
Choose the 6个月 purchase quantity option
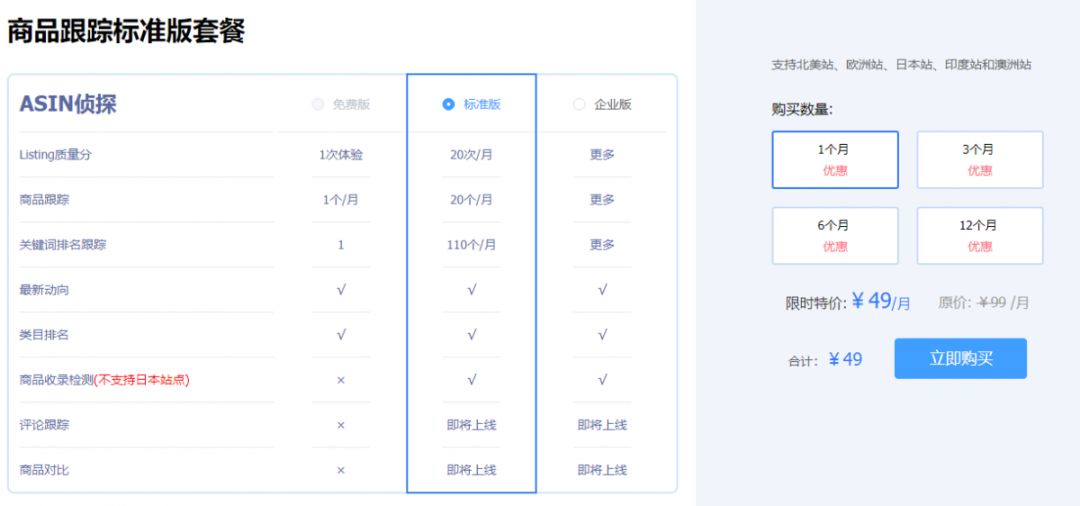(835, 235)
